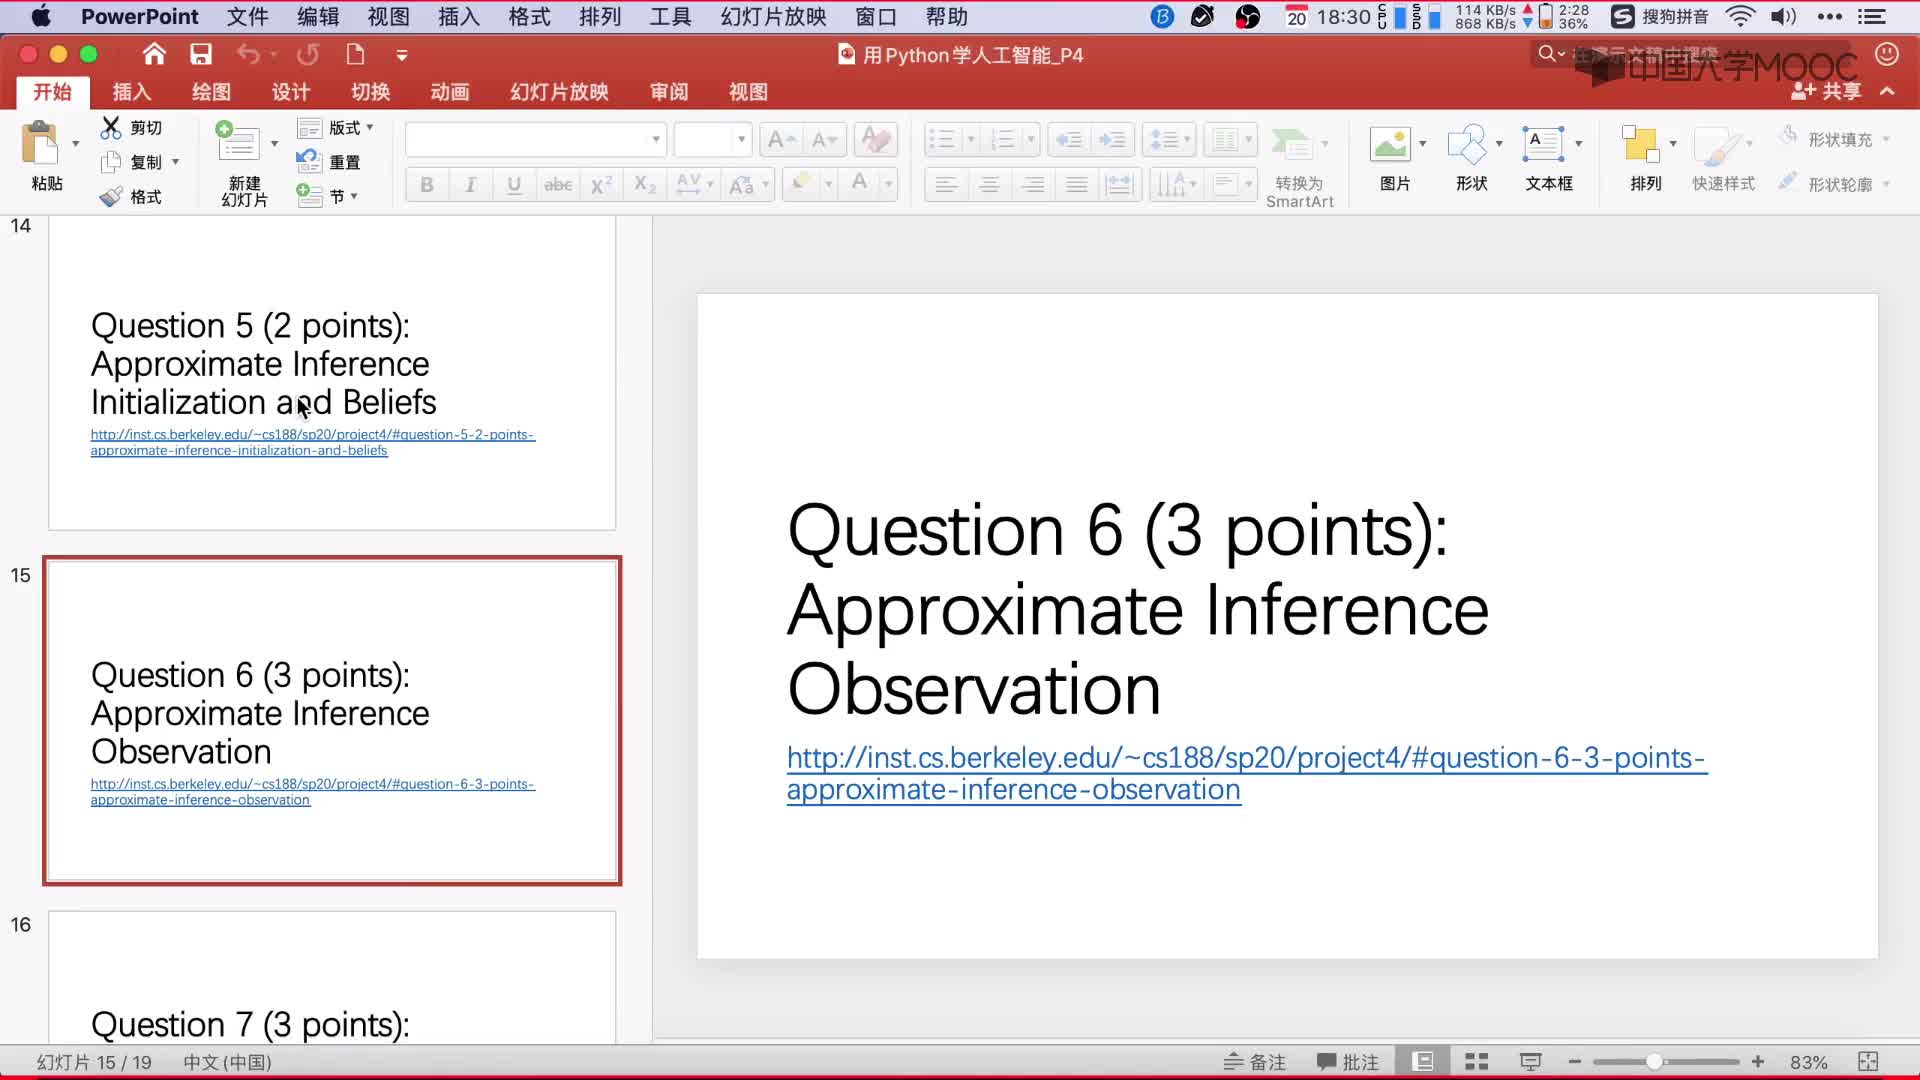The width and height of the screenshot is (1920, 1080).
Task: Switch to the 动画 tab
Action: pyautogui.click(x=450, y=92)
